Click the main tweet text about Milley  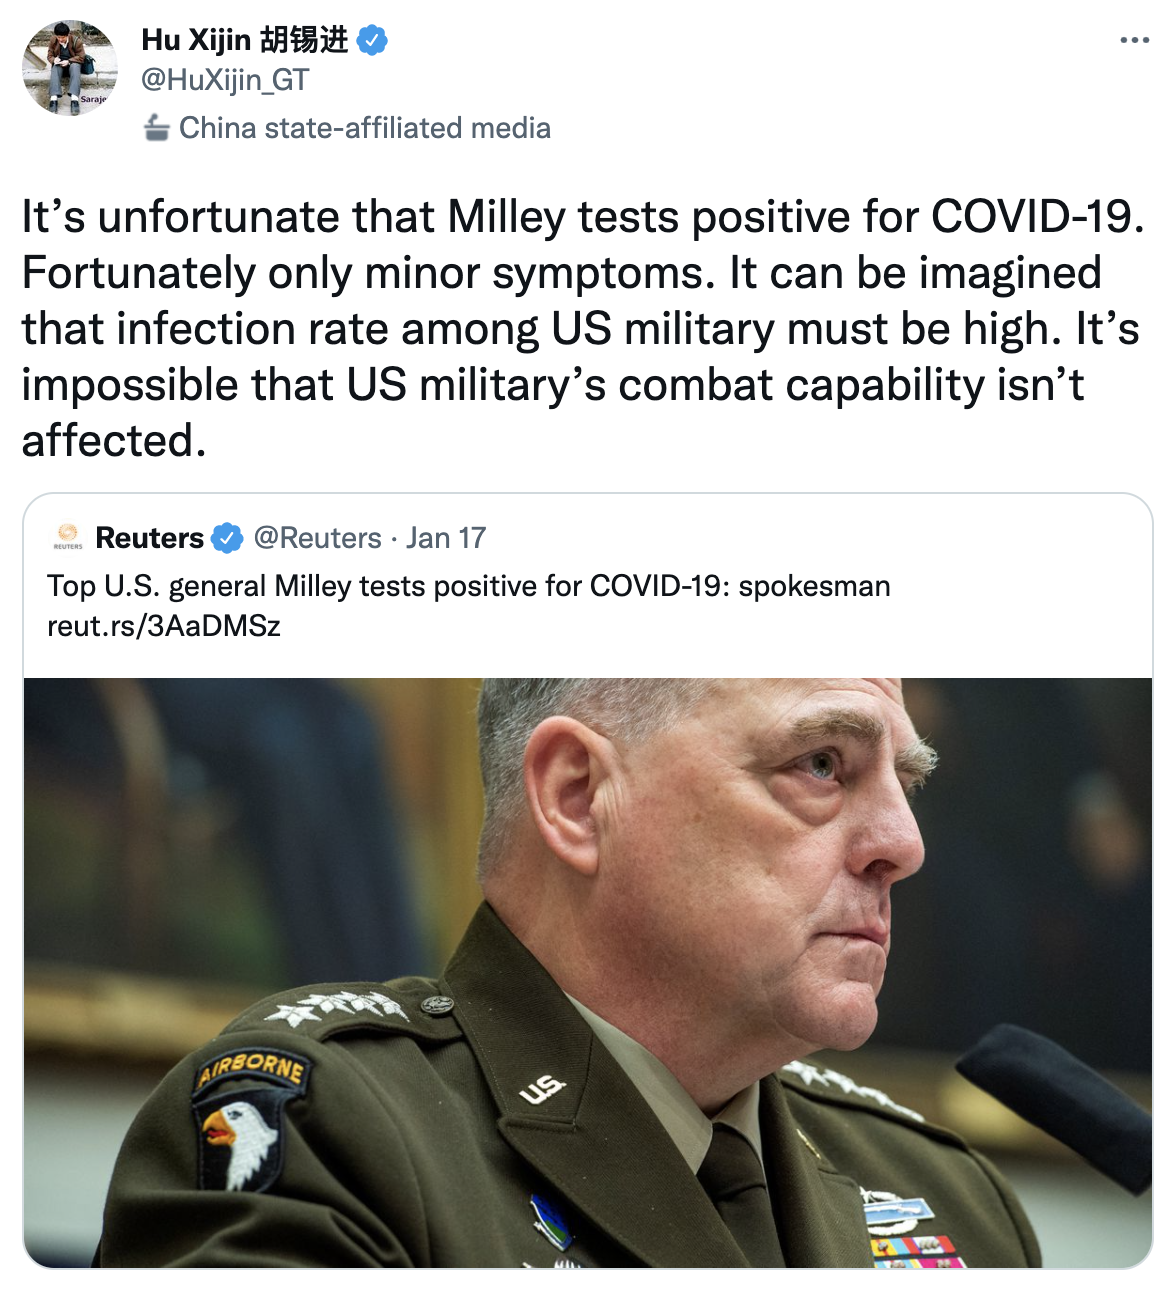point(583,328)
